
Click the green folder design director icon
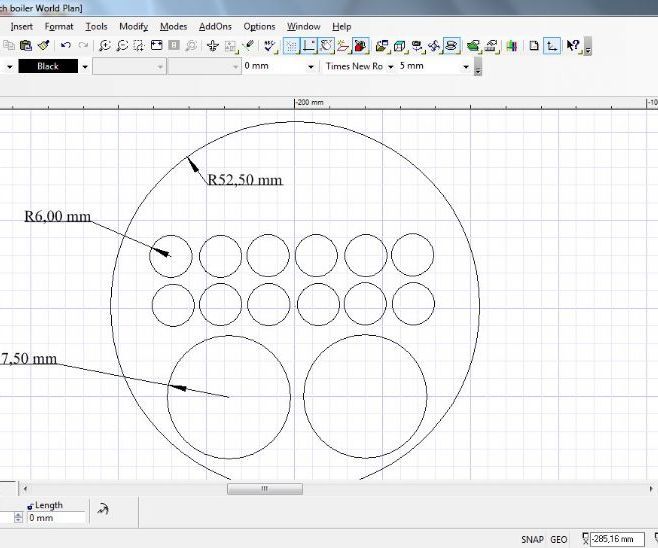[473, 46]
